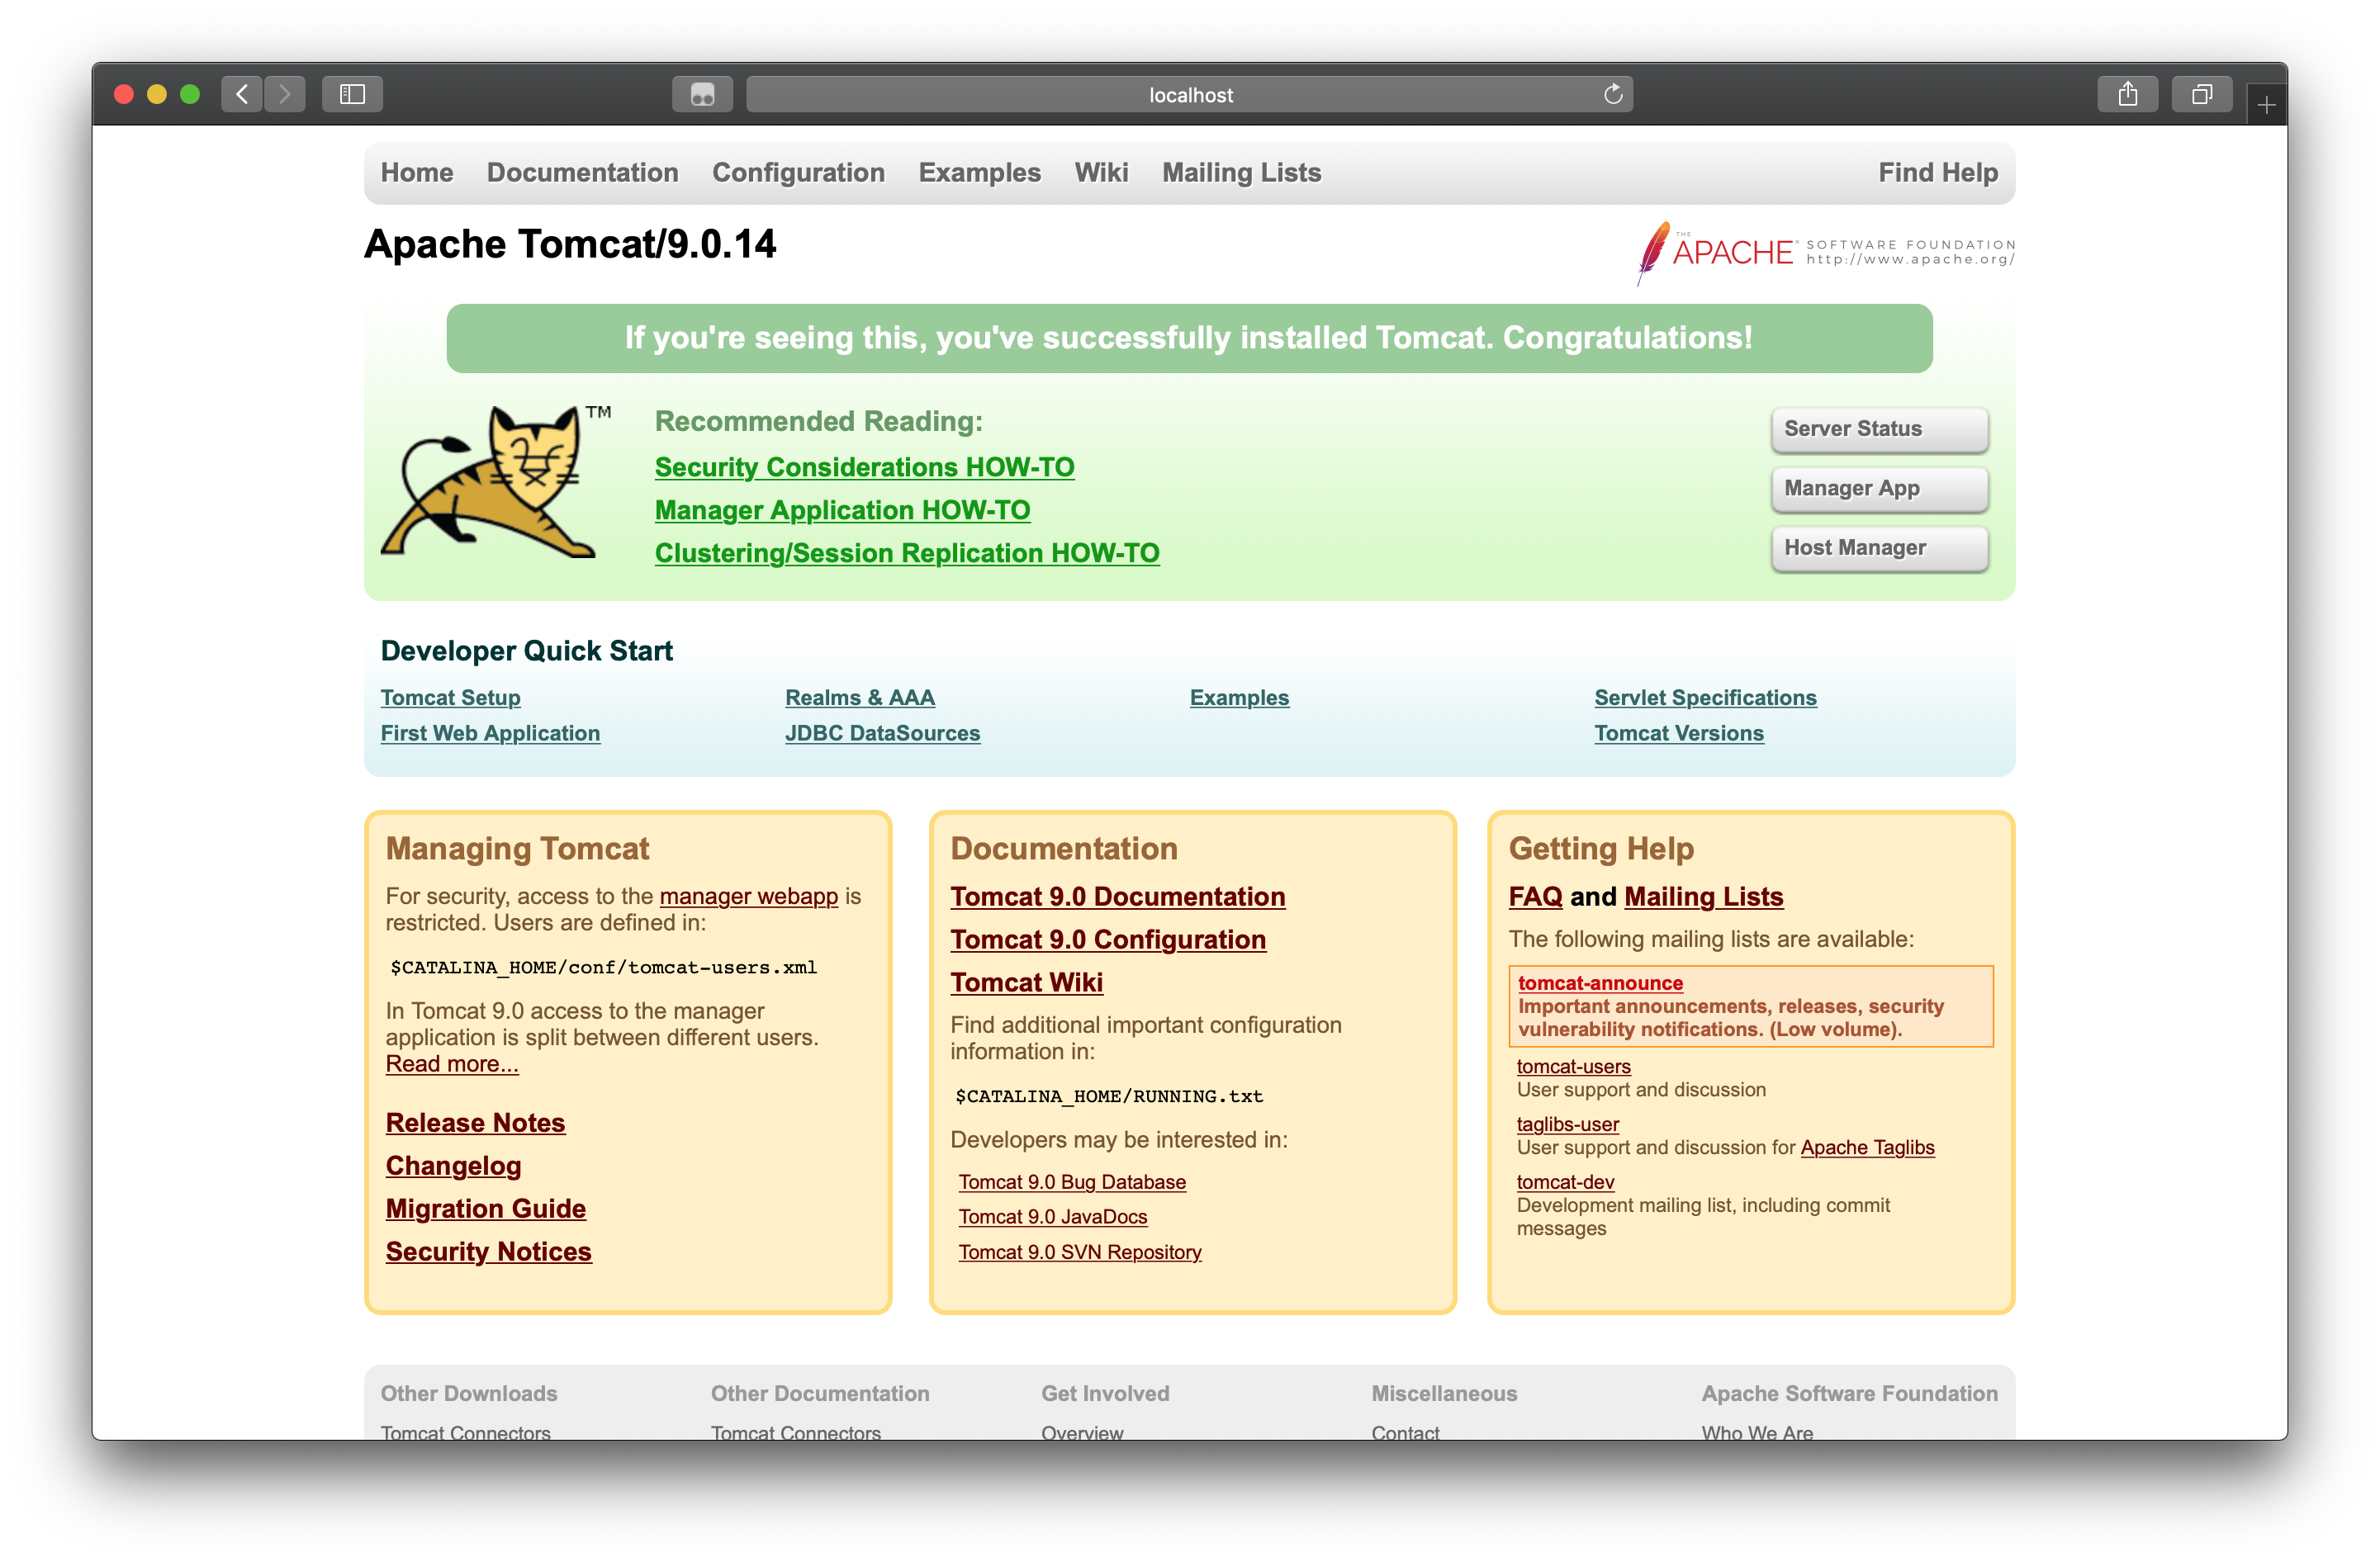The image size is (2380, 1562).
Task: Click the localhost address field
Action: 1189,94
